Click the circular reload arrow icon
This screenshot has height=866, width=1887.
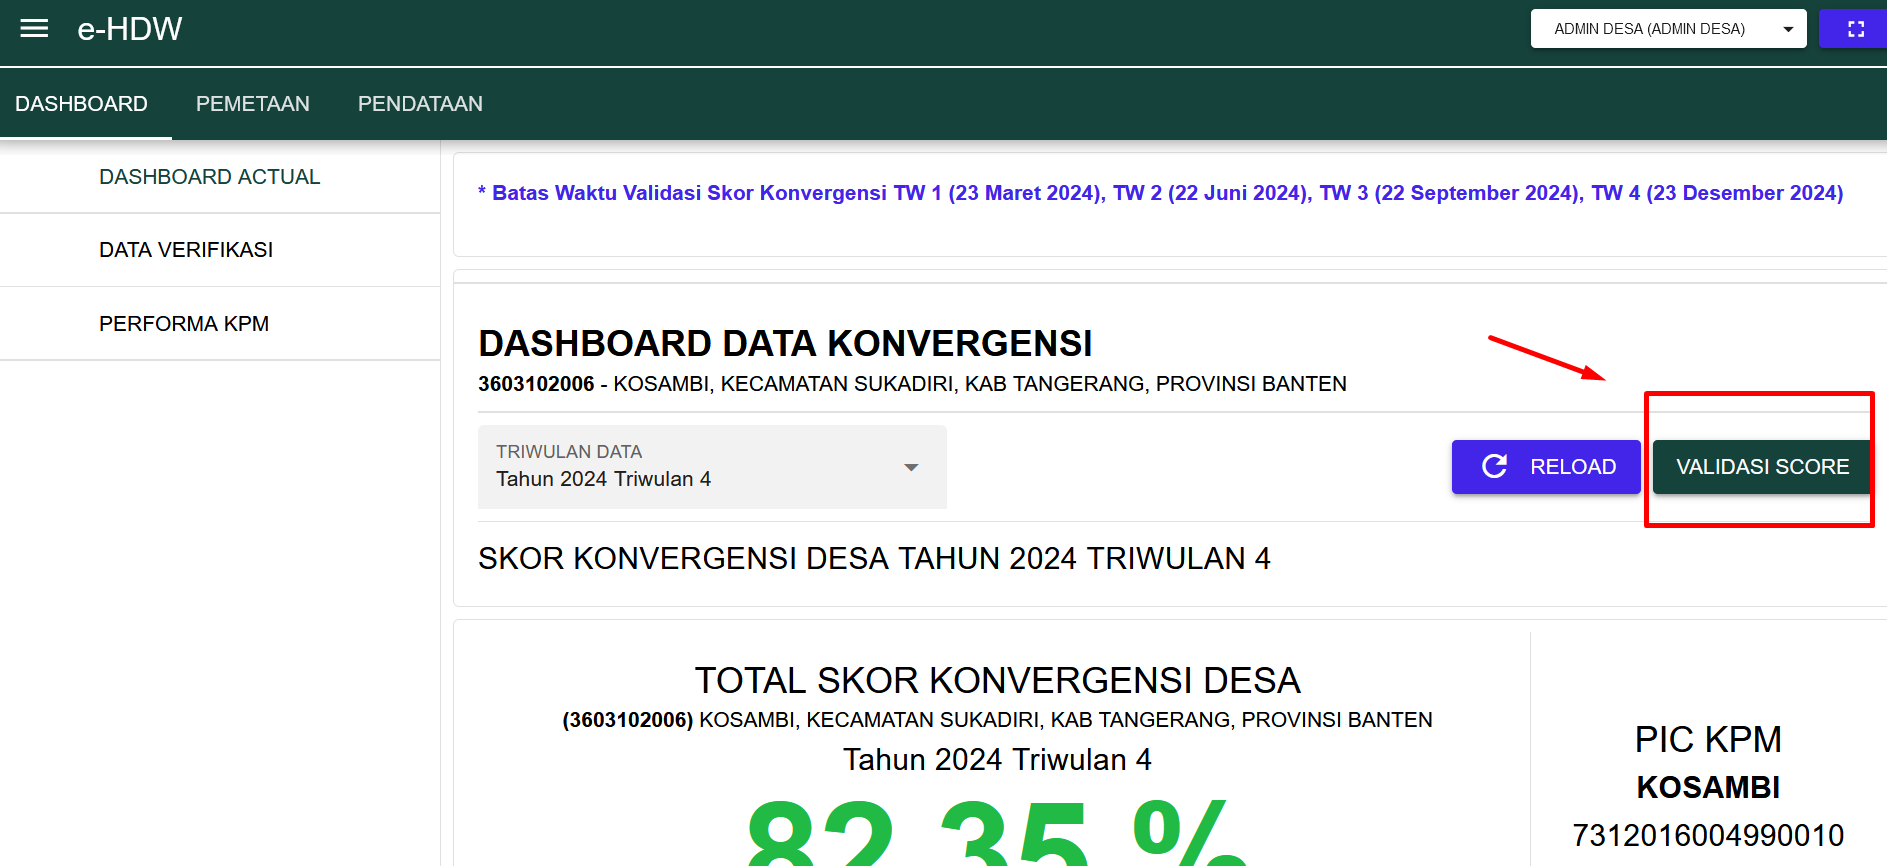[1494, 466]
